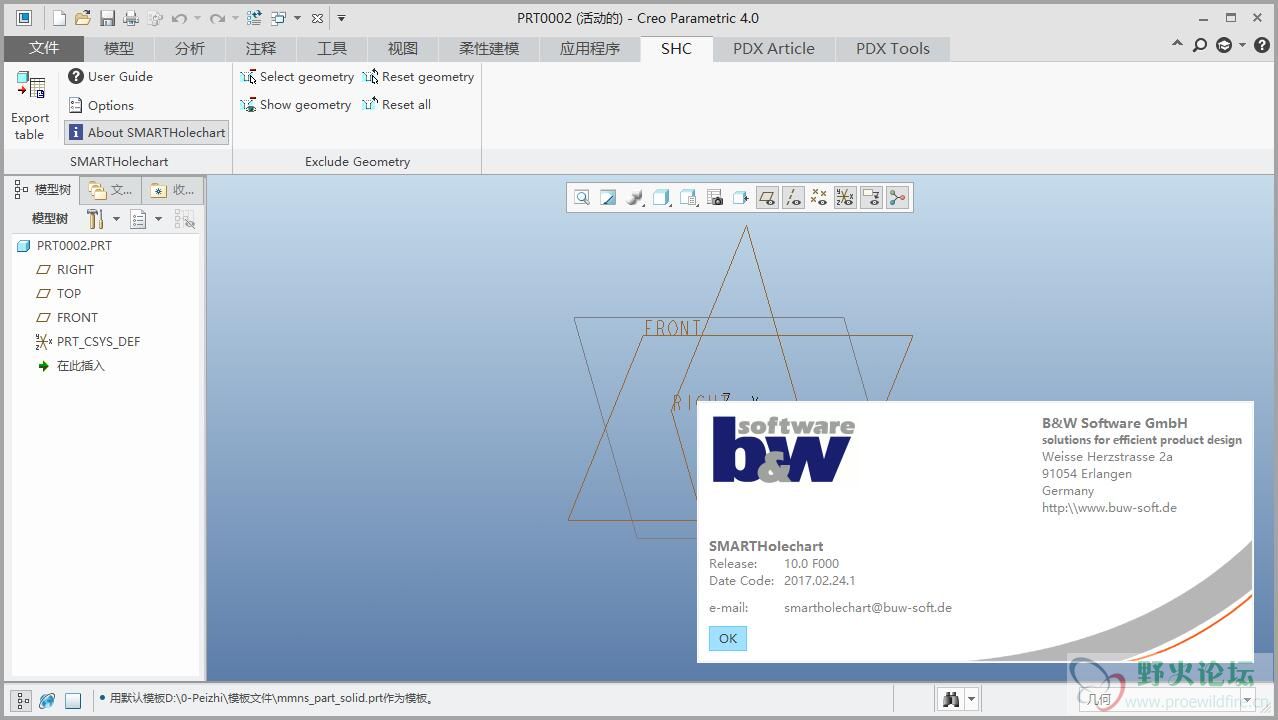
Task: Click Show geometry in the ribbon
Action: [296, 104]
